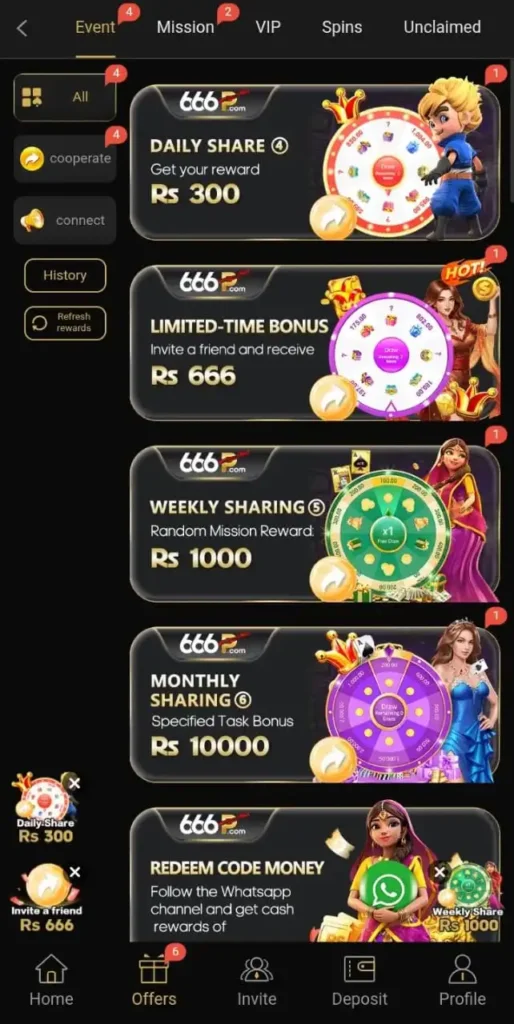Open the Unclaimed tab
Viewport: 514px width, 1024px height.
tap(442, 27)
